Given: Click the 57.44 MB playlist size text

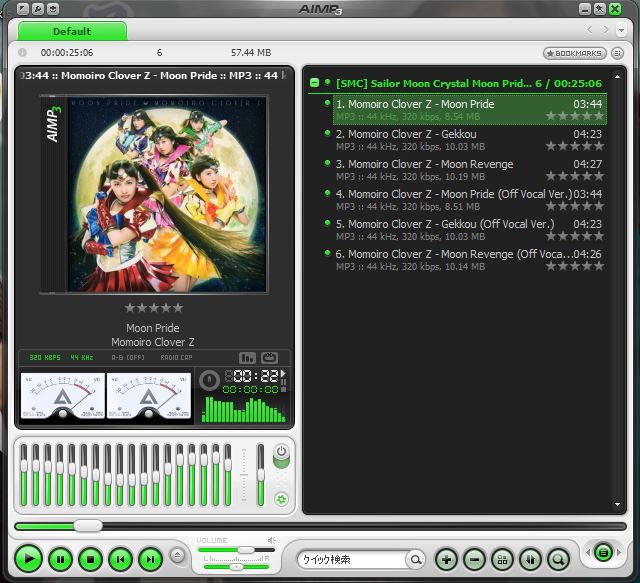Looking at the screenshot, I should click(x=251, y=53).
